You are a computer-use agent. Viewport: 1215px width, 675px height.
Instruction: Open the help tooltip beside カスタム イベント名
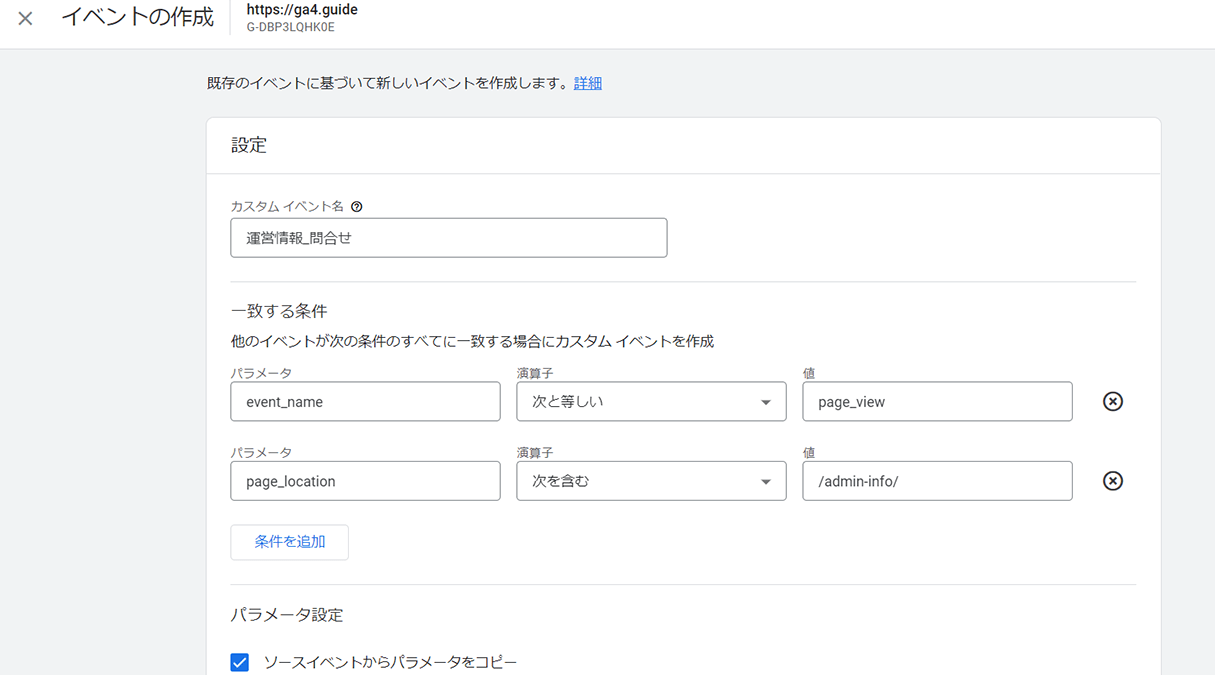coord(357,206)
